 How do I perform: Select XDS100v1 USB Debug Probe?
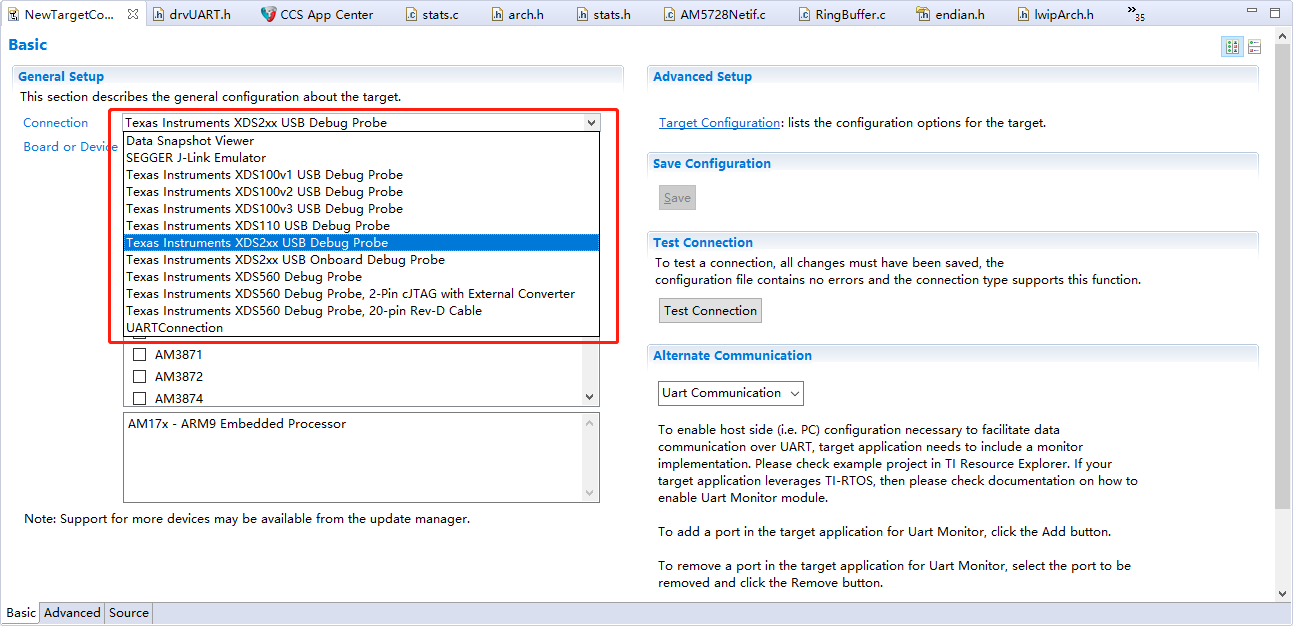pyautogui.click(x=361, y=175)
